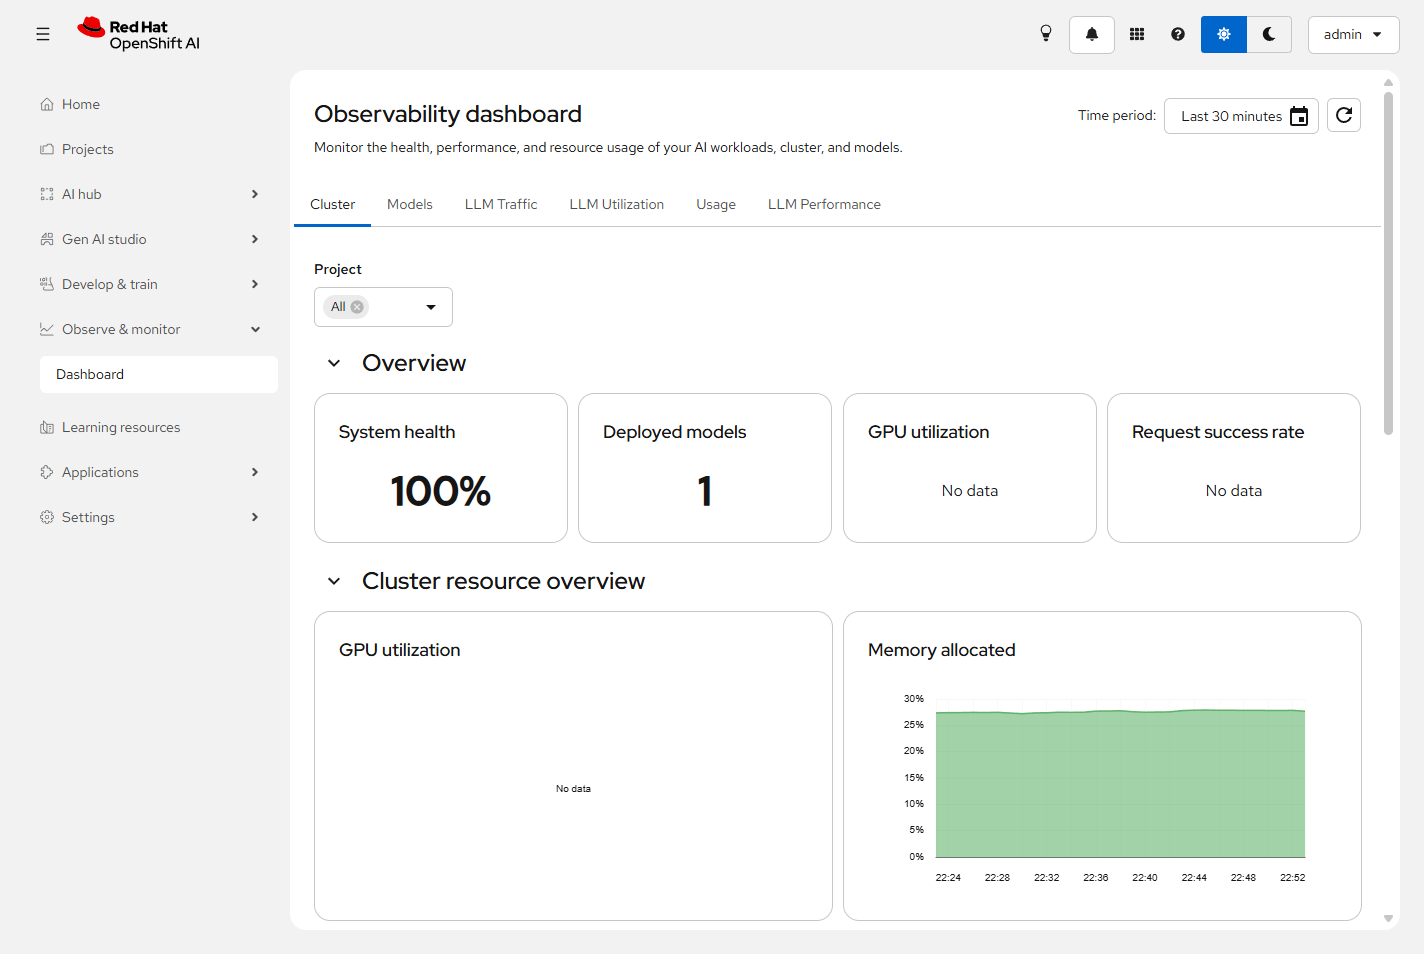Open the hamburger navigation menu
Screen dimensions: 1424x954
[43, 34]
